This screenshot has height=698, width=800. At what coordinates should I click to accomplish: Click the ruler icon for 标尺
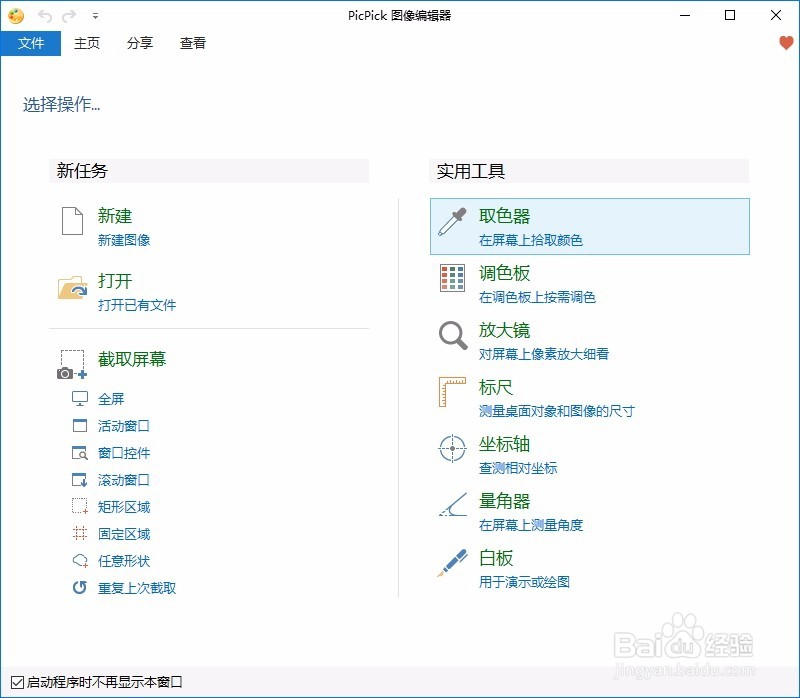(453, 392)
